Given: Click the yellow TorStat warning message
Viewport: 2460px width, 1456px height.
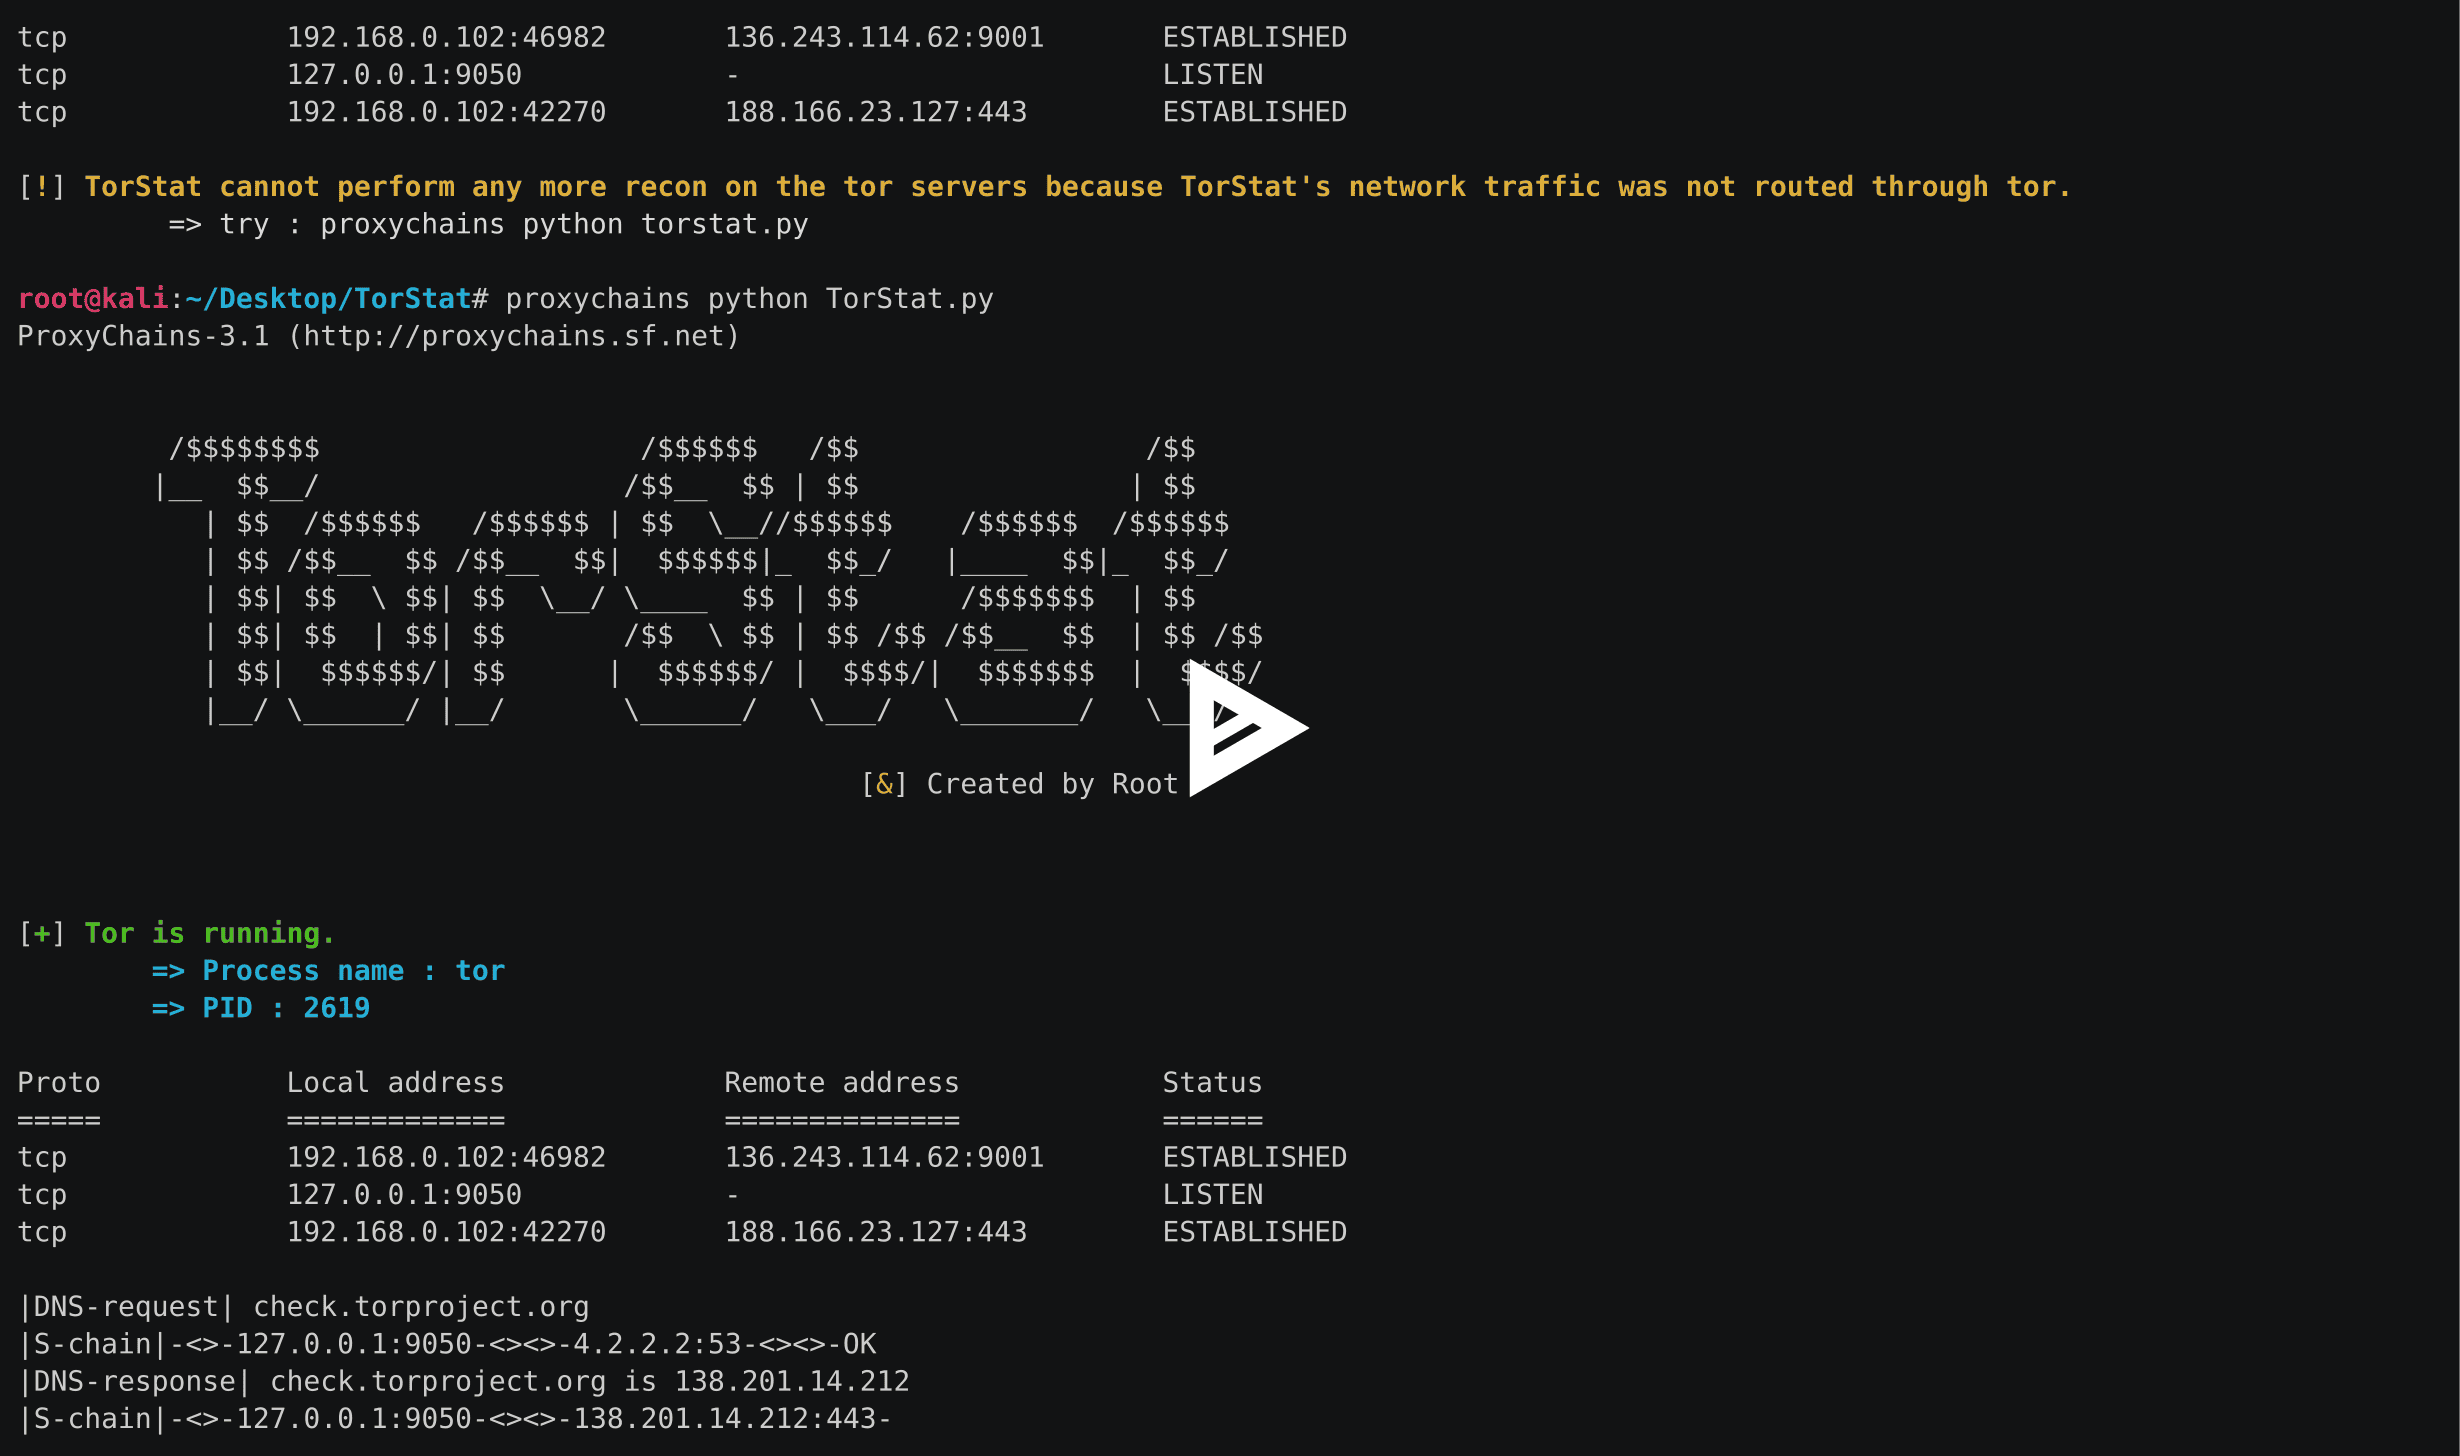Looking at the screenshot, I should pos(1077,186).
